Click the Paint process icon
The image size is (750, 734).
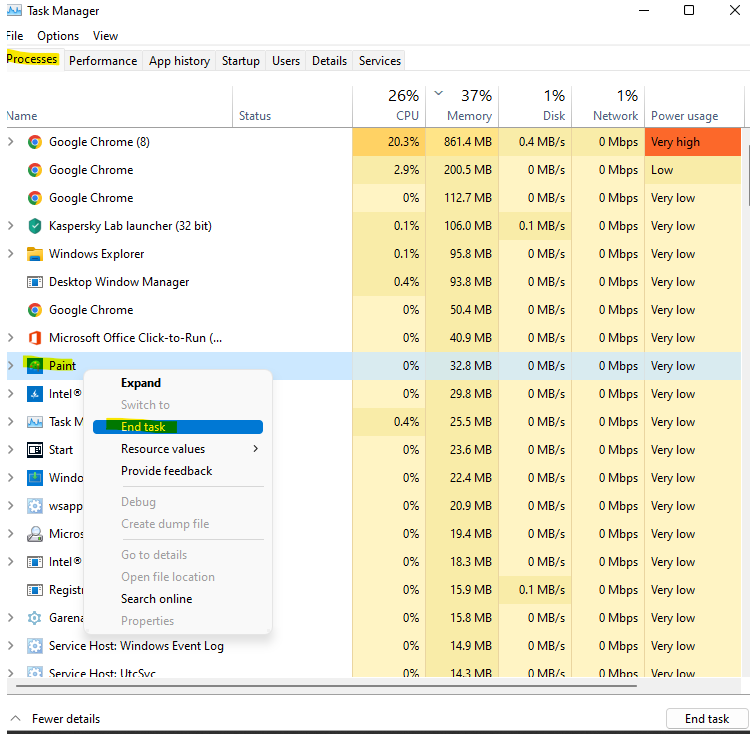(34, 366)
